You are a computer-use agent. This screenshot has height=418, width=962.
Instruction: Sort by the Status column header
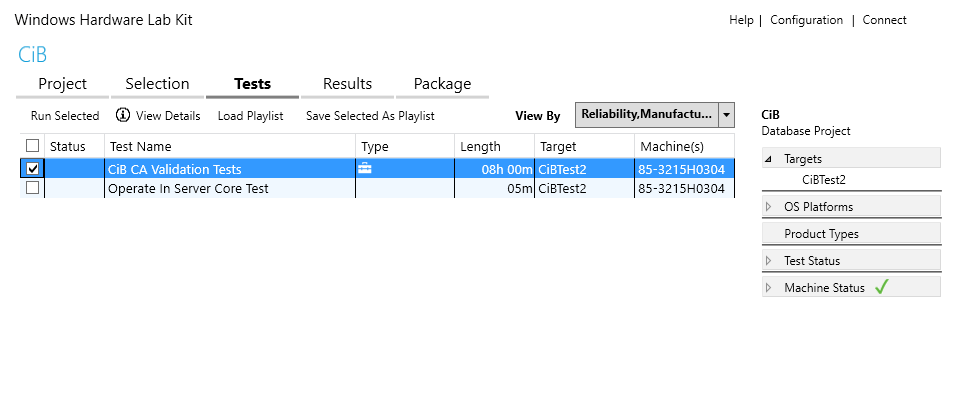[x=74, y=146]
